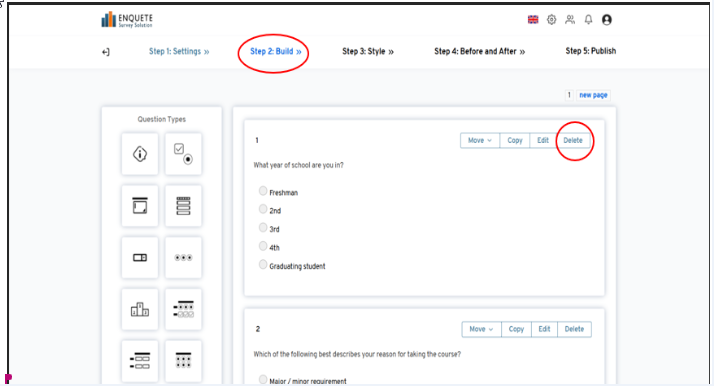The width and height of the screenshot is (714, 386).
Task: Add the three-circles rating question type
Action: pos(183,258)
